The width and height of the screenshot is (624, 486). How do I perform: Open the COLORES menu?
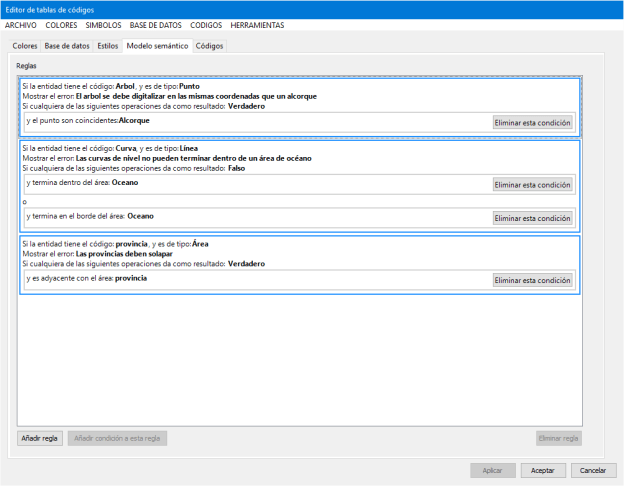(62, 24)
